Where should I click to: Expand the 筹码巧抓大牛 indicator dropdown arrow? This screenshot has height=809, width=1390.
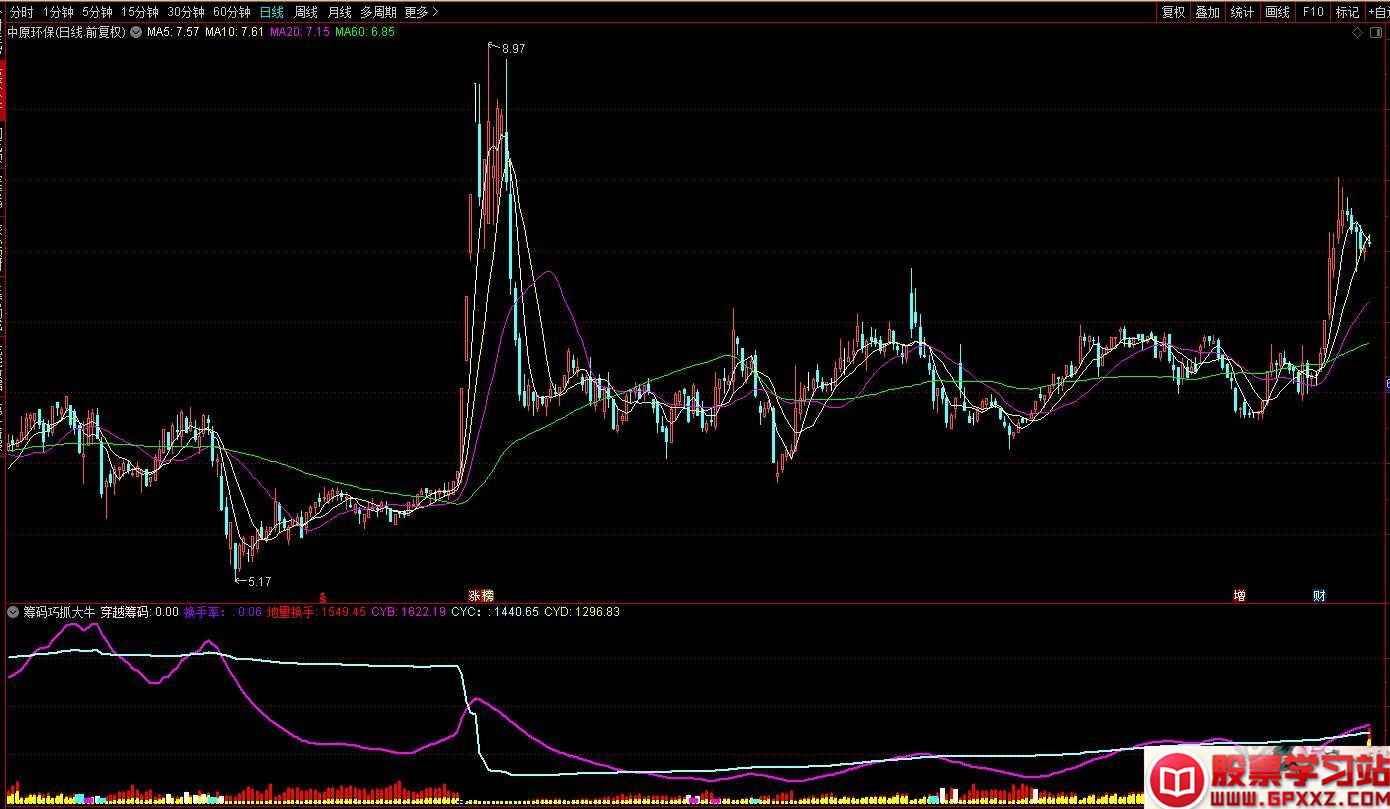pos(13,612)
